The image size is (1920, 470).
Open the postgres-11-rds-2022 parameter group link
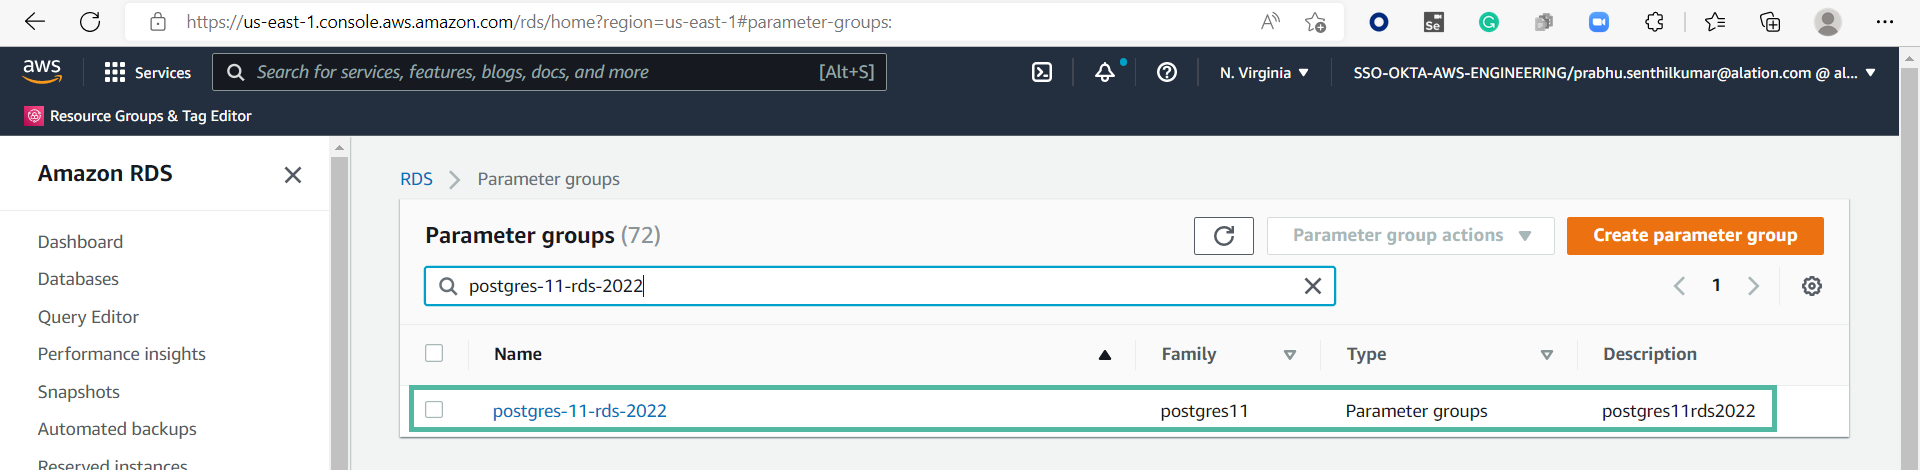580,411
